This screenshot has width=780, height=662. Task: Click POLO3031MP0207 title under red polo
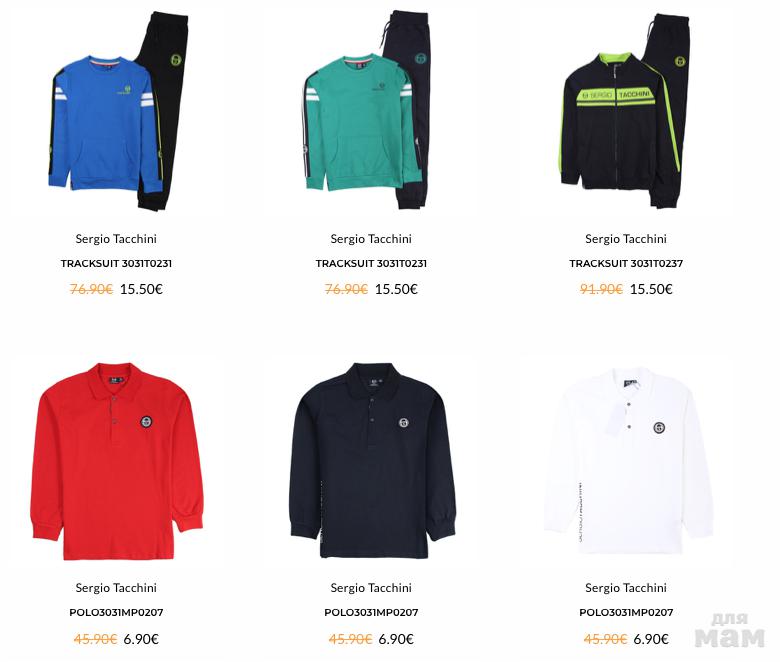point(116,613)
